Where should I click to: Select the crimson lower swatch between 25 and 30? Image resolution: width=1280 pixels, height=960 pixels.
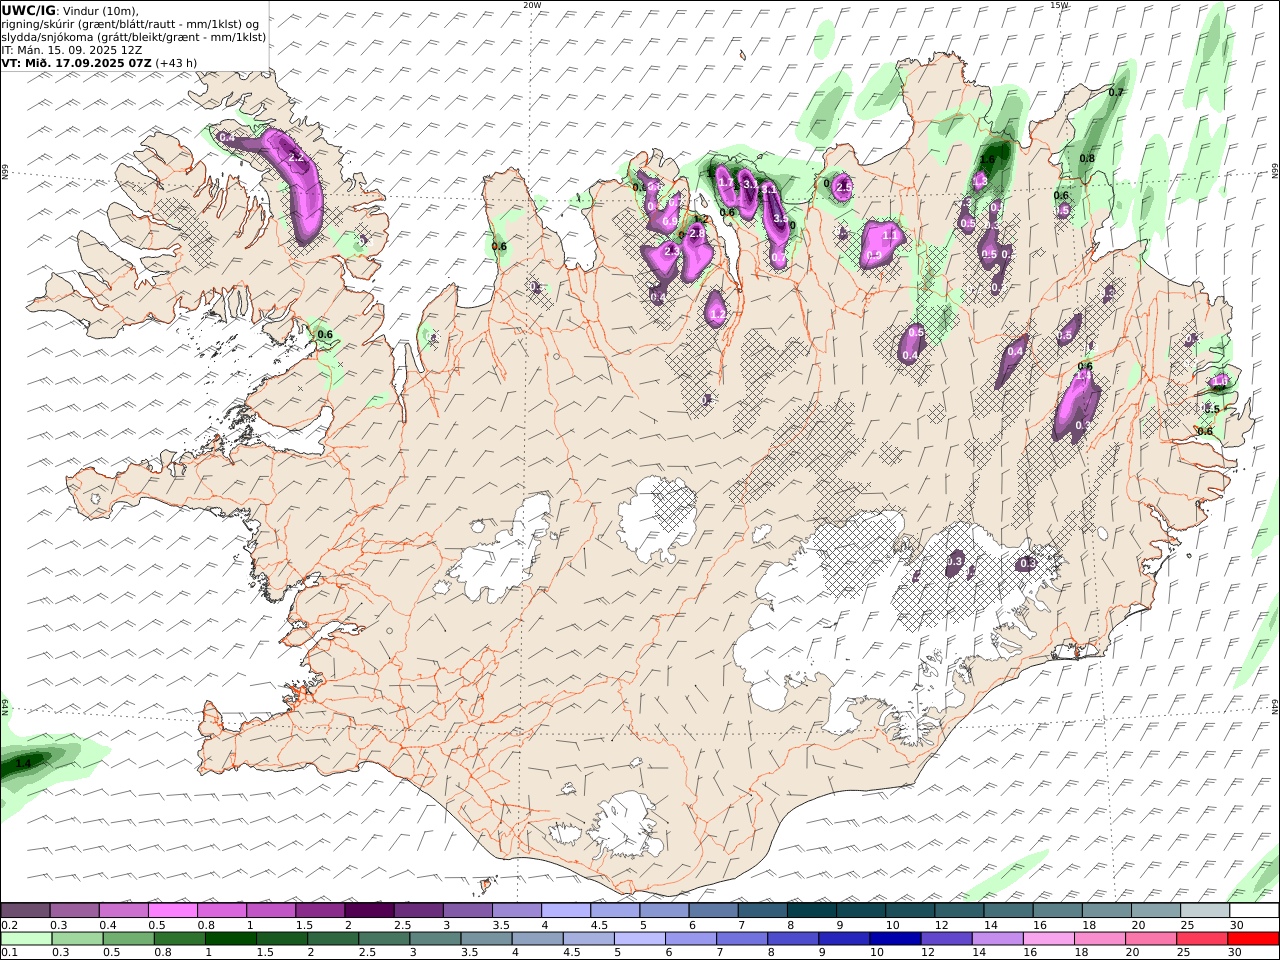(1201, 939)
